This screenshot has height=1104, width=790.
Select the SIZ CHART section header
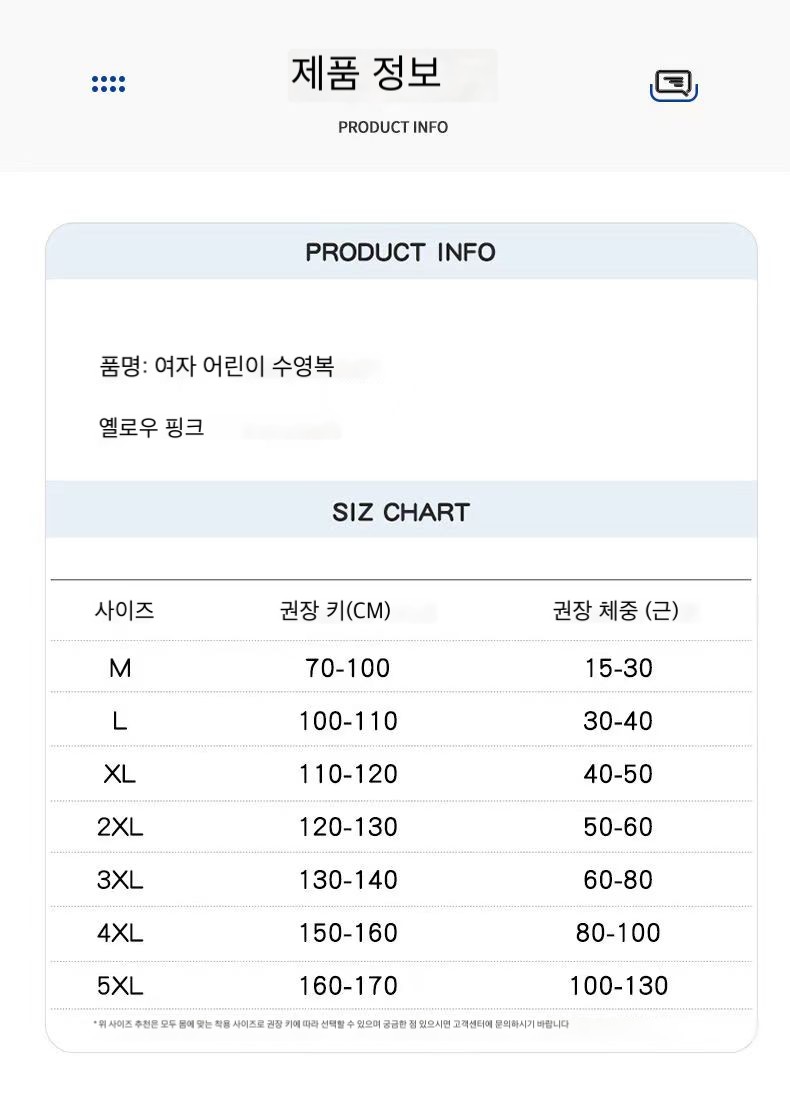[x=401, y=512]
